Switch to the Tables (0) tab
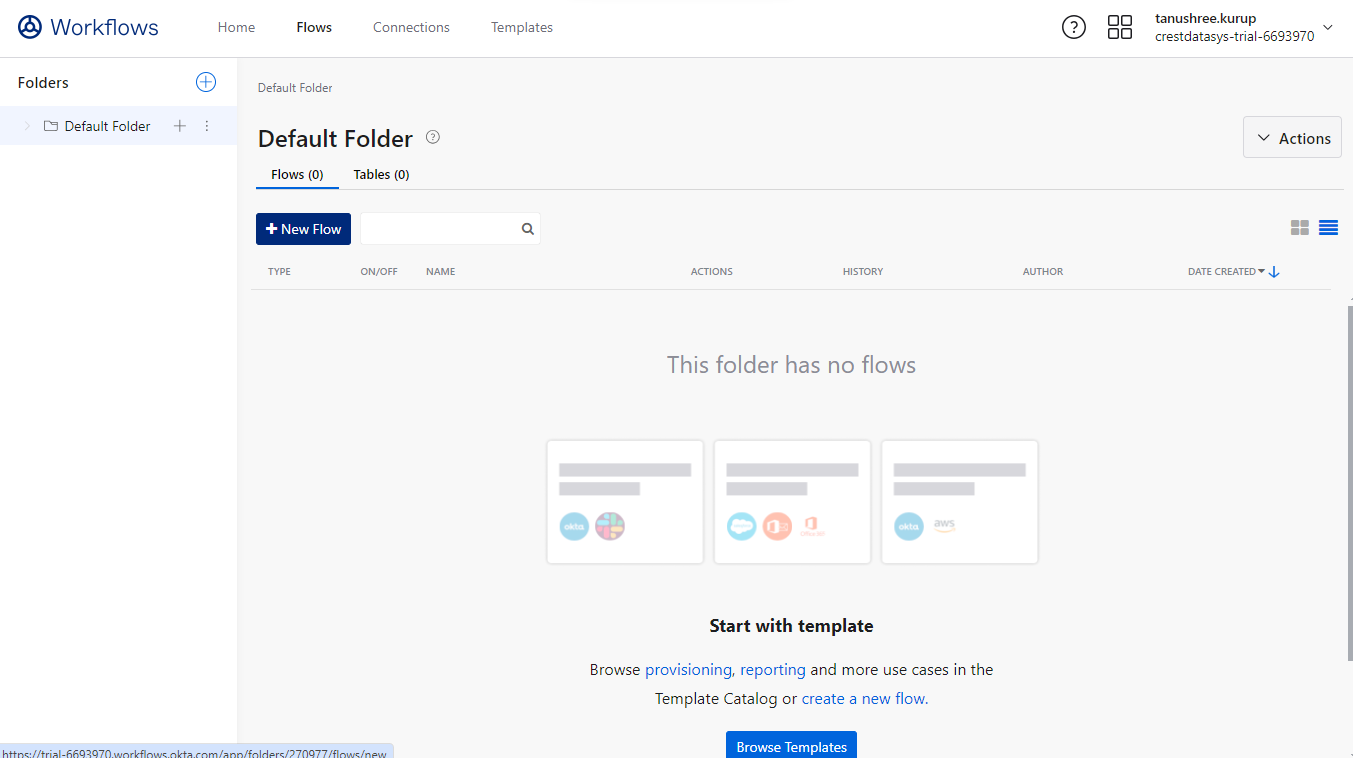 (381, 175)
